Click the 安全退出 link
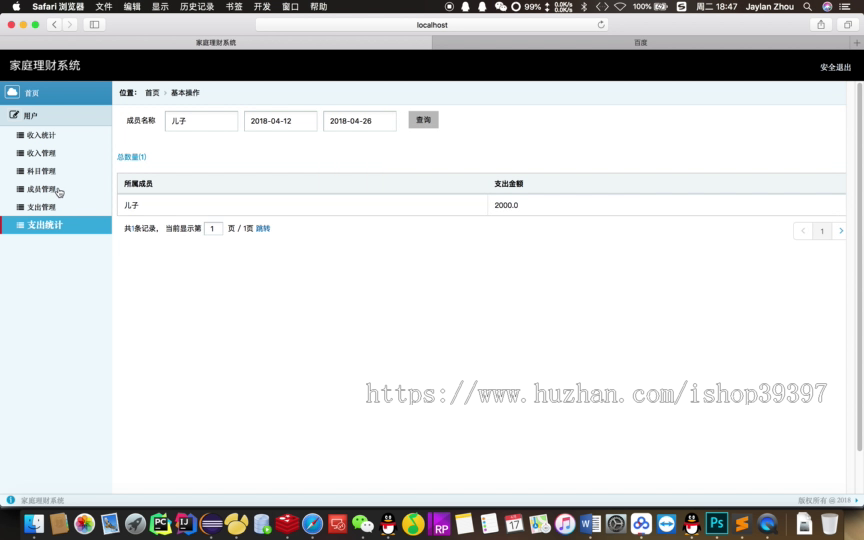This screenshot has width=864, height=540. (835, 67)
